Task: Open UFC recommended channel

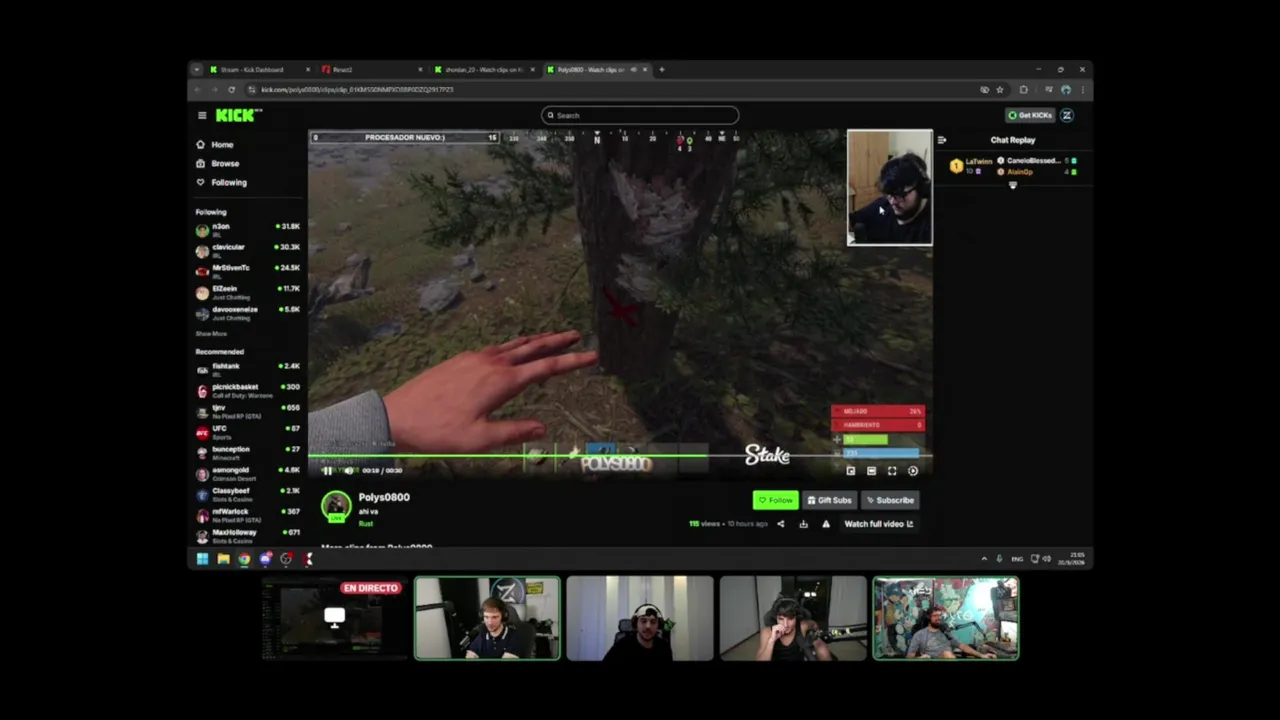Action: pos(248,432)
